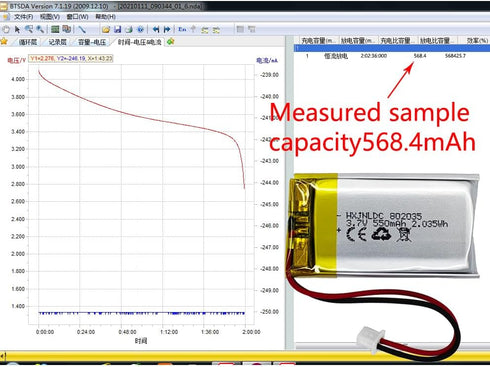
Task: Click the 充电比容量 column header
Action: [x=398, y=41]
